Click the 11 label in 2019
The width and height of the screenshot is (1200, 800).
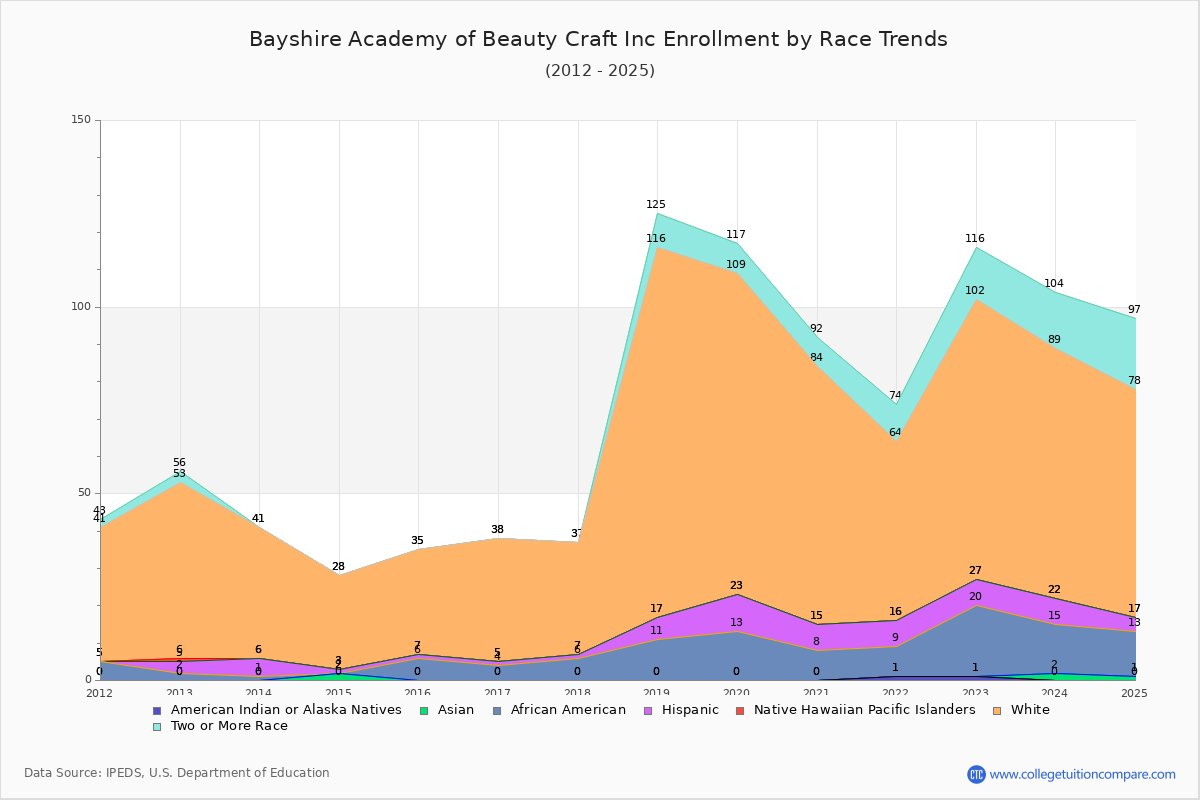(656, 631)
